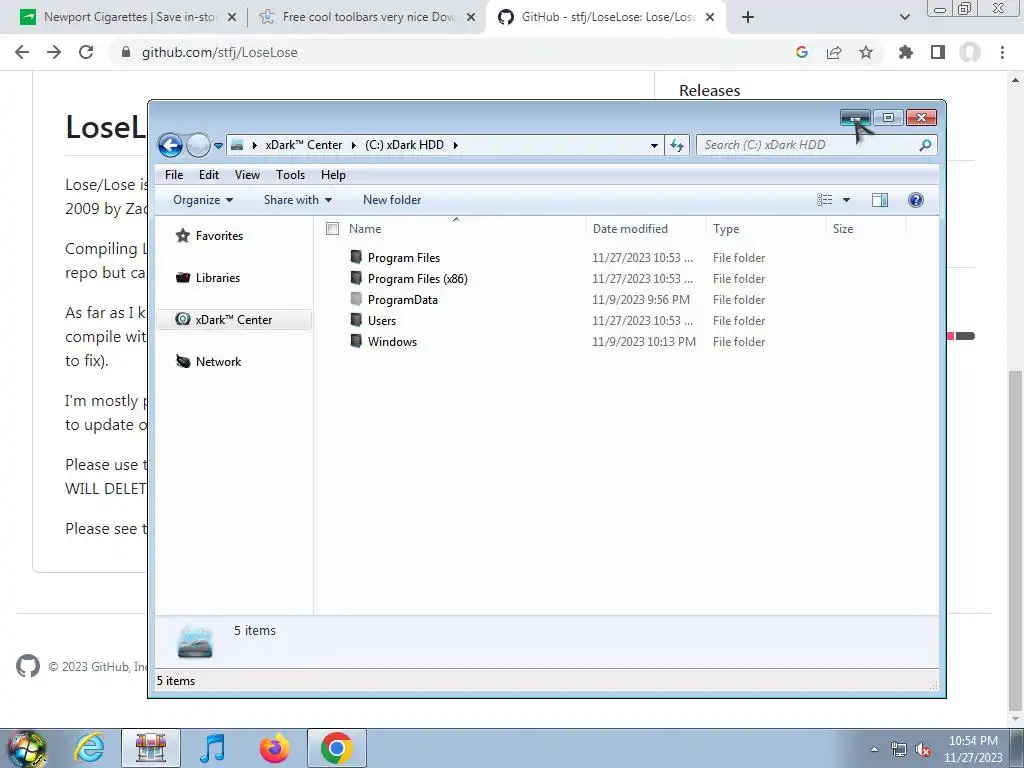The image size is (1024, 768).
Task: Sort by the Size column header
Action: (843, 229)
